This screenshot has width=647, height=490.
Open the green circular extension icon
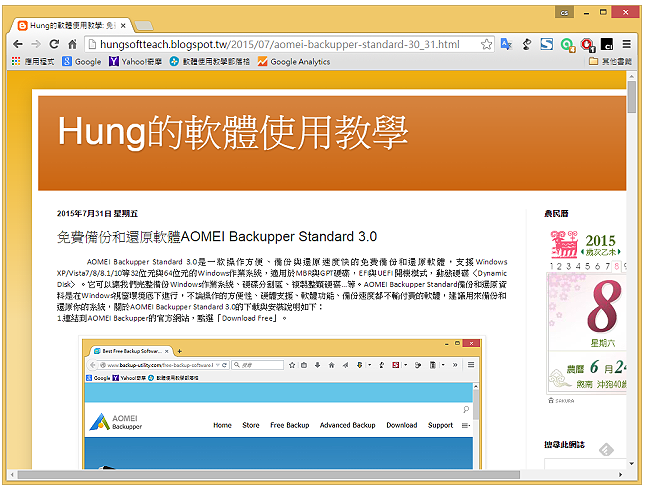click(567, 45)
